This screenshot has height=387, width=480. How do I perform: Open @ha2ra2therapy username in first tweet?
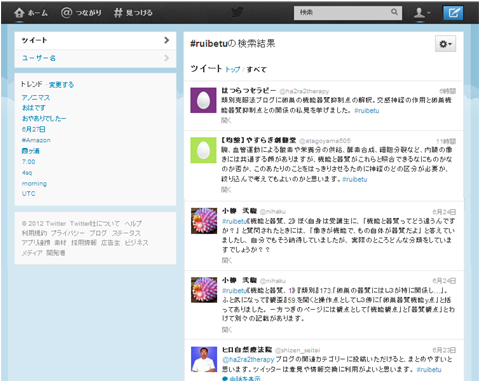pos(304,91)
